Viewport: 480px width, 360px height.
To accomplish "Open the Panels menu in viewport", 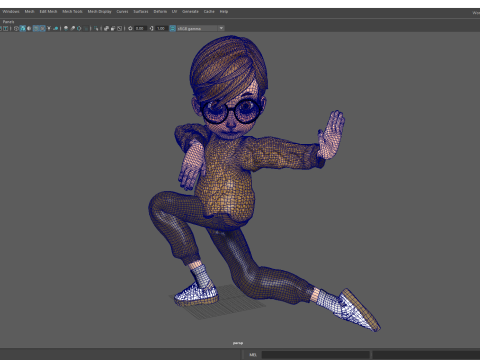I will 8,22.
